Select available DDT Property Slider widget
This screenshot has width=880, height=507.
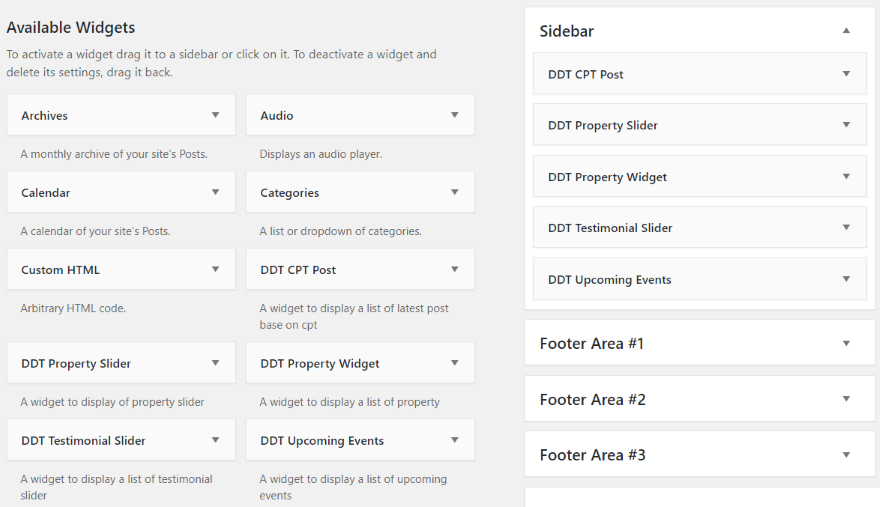coord(76,364)
